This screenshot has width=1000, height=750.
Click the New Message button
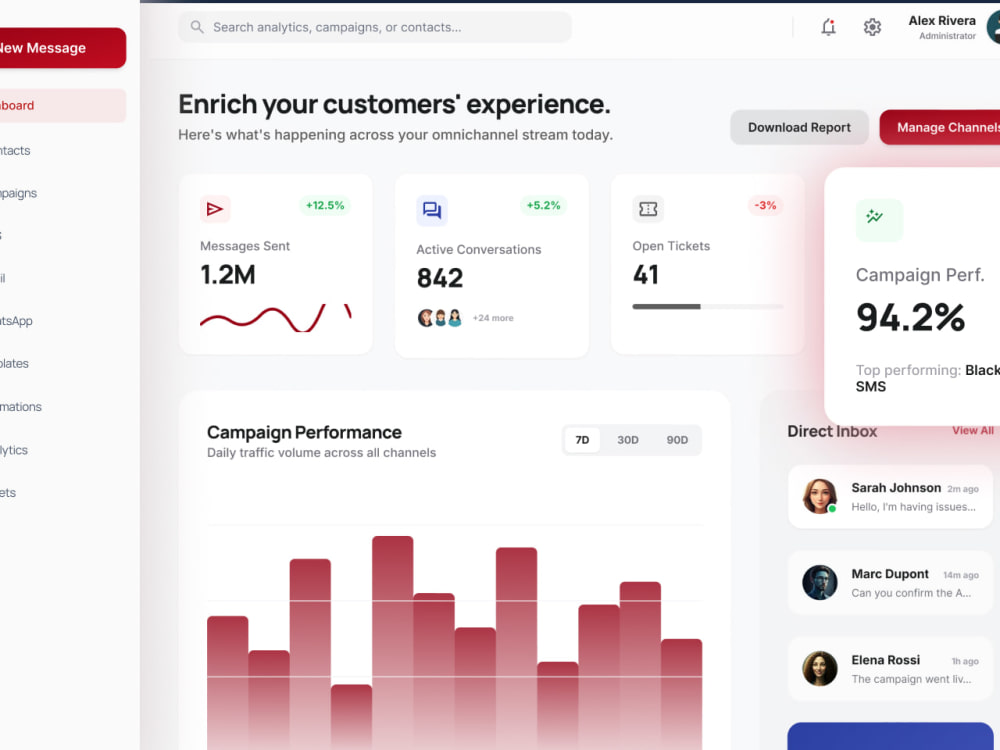click(x=62, y=48)
